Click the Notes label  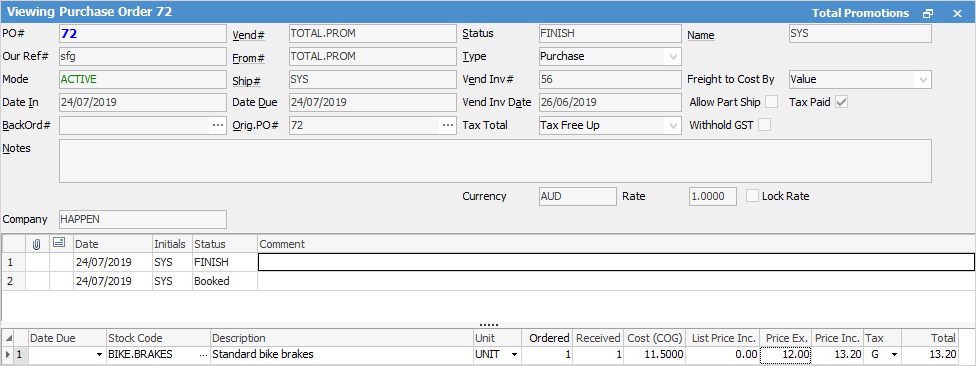pos(17,148)
